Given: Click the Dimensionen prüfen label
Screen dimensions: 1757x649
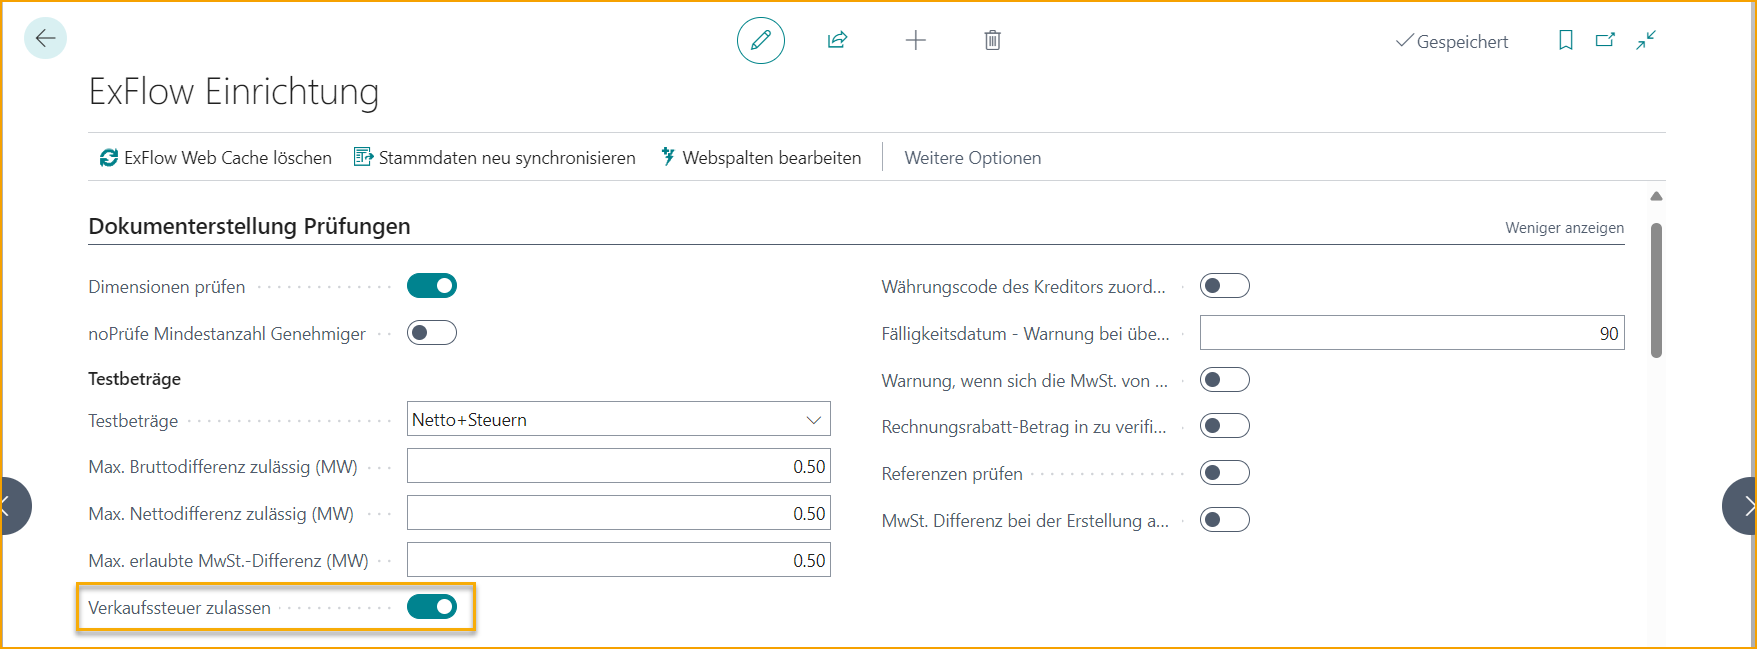Looking at the screenshot, I should 166,287.
